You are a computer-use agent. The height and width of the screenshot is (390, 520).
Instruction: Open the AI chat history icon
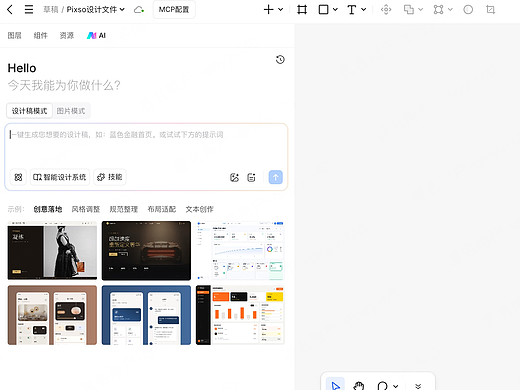pyautogui.click(x=280, y=60)
